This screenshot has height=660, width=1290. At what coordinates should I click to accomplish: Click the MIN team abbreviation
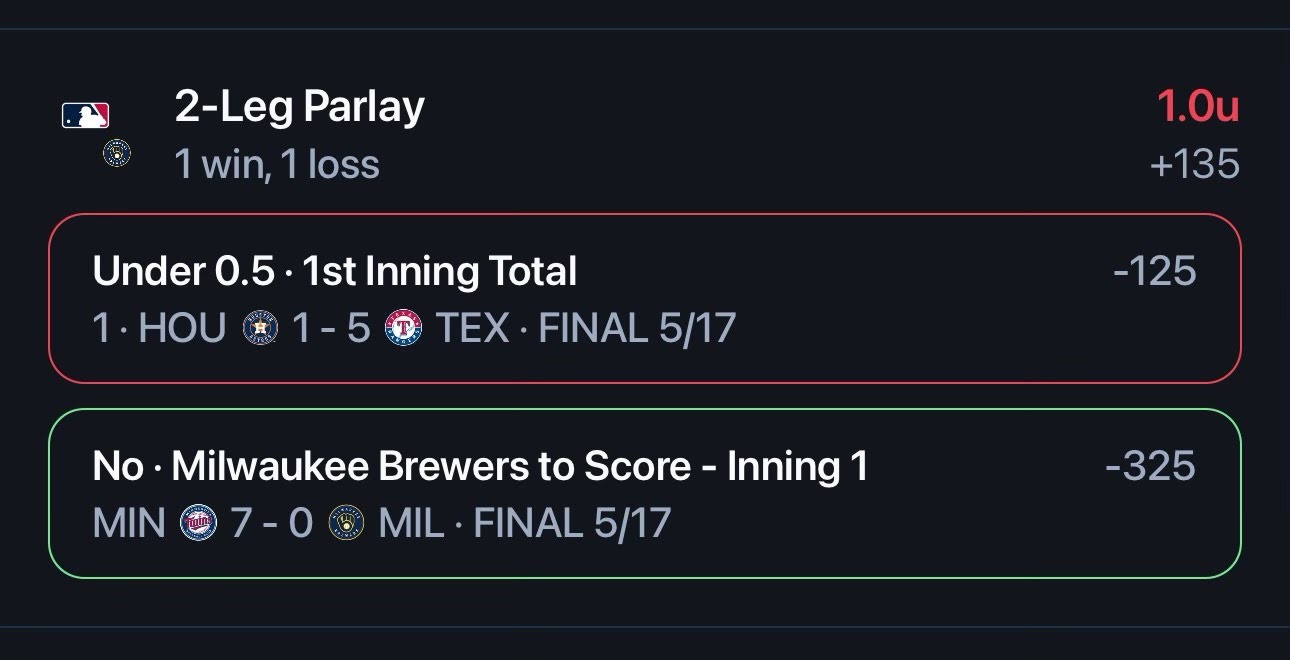tap(129, 523)
